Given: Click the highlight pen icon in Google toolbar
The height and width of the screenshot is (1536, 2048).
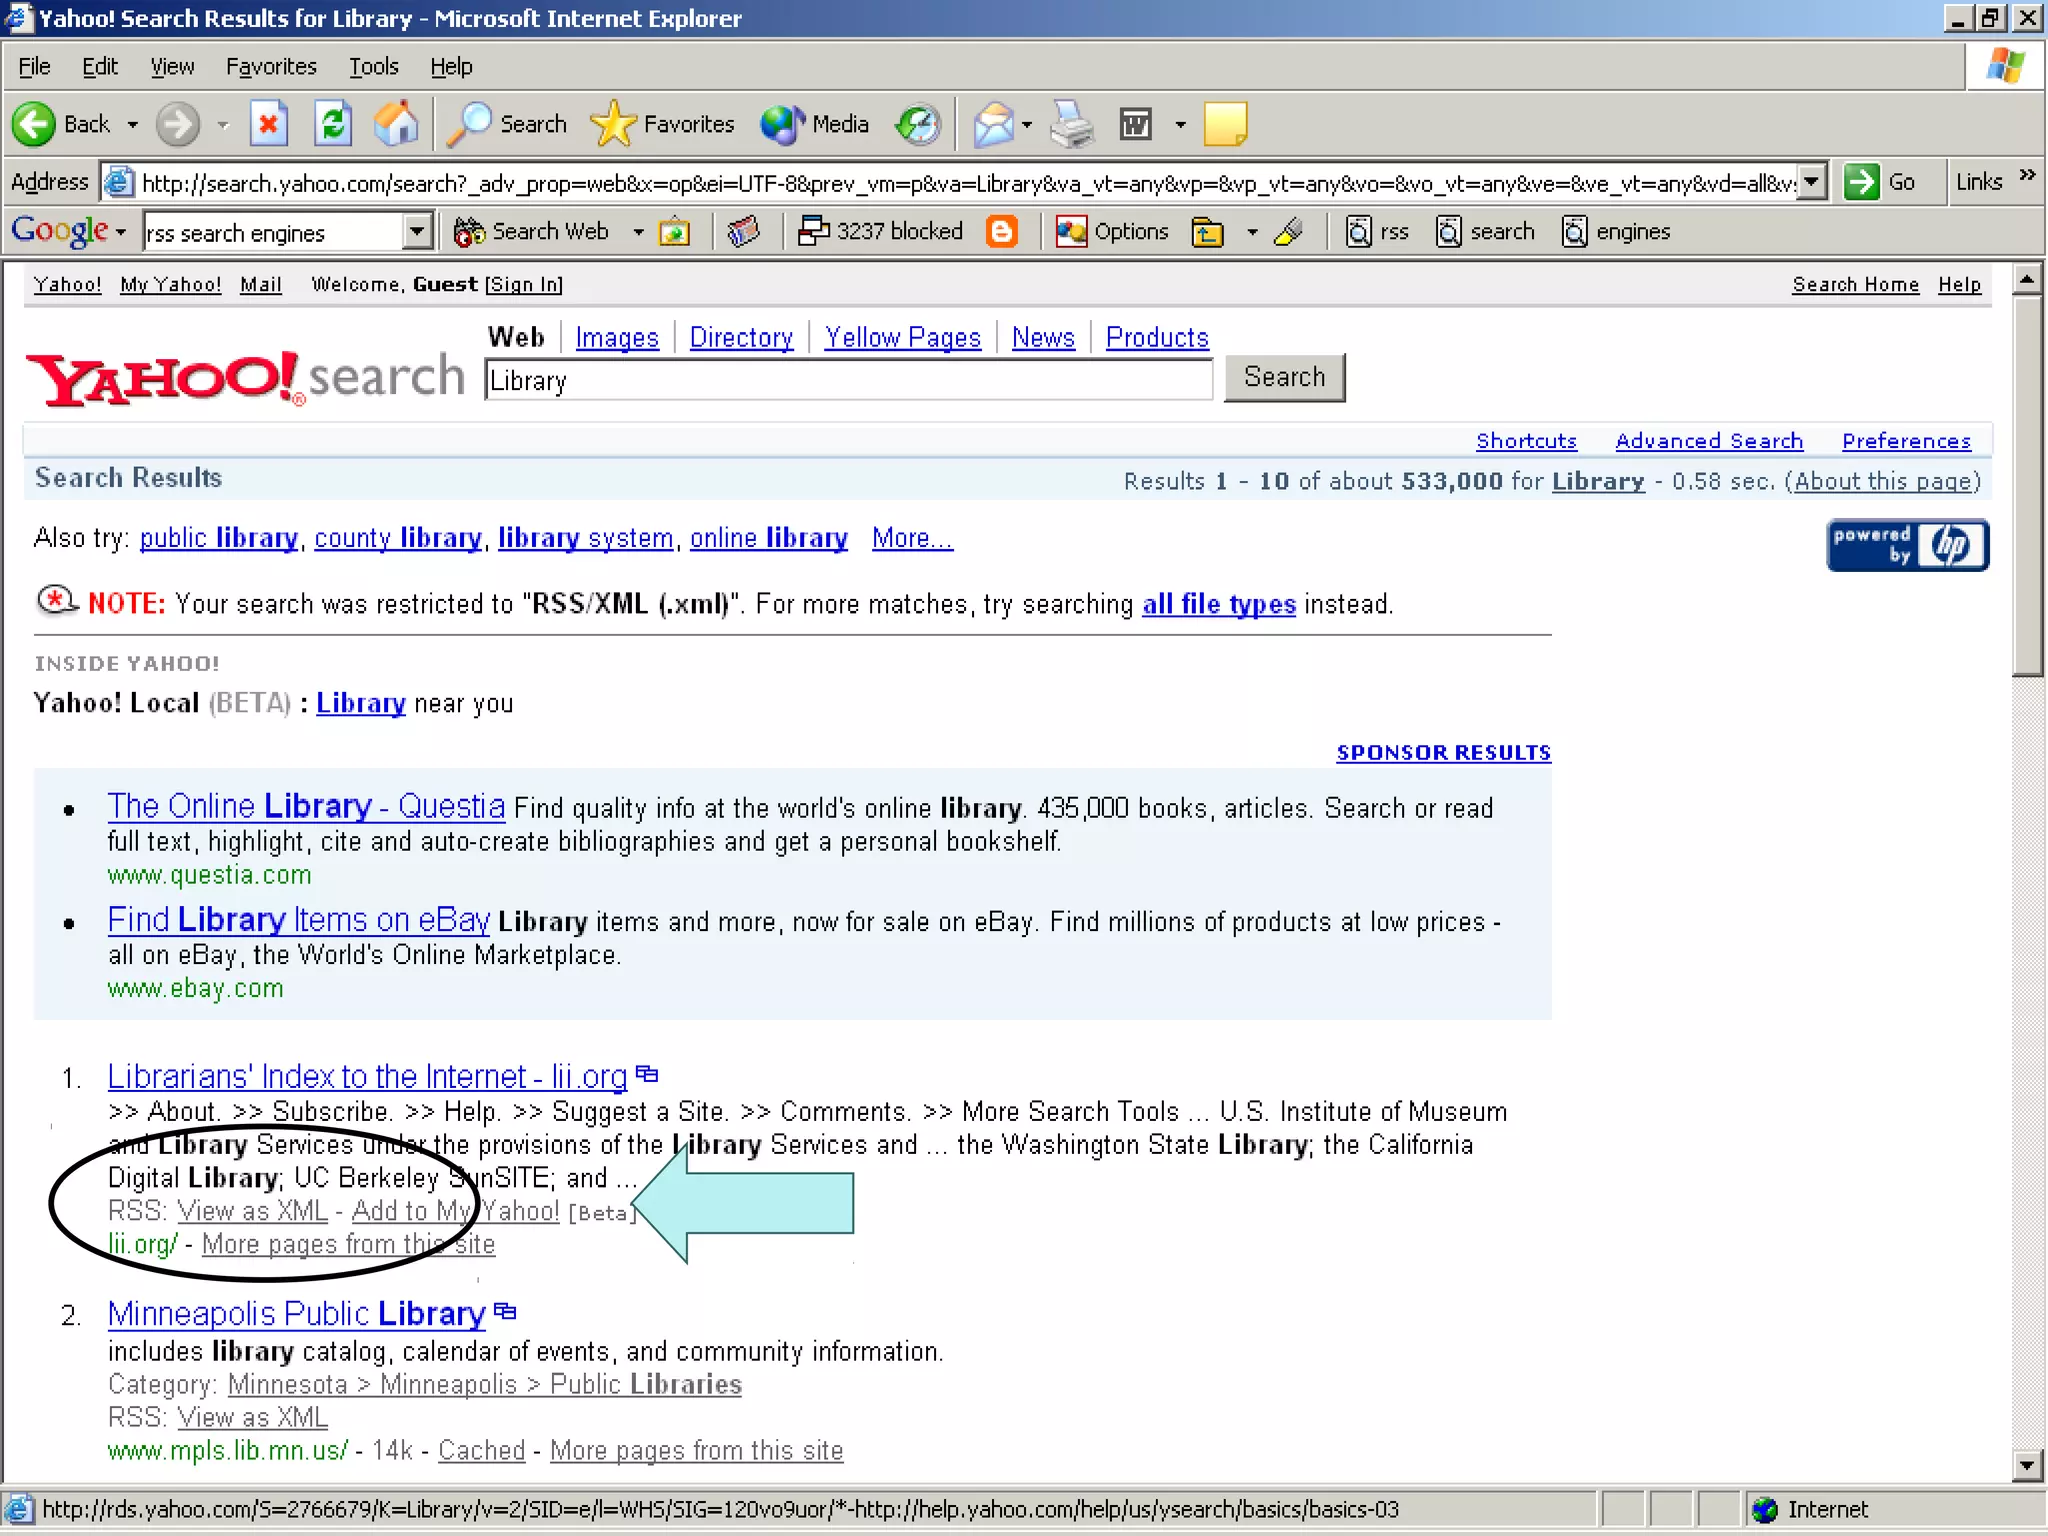Looking at the screenshot, I should (1289, 232).
